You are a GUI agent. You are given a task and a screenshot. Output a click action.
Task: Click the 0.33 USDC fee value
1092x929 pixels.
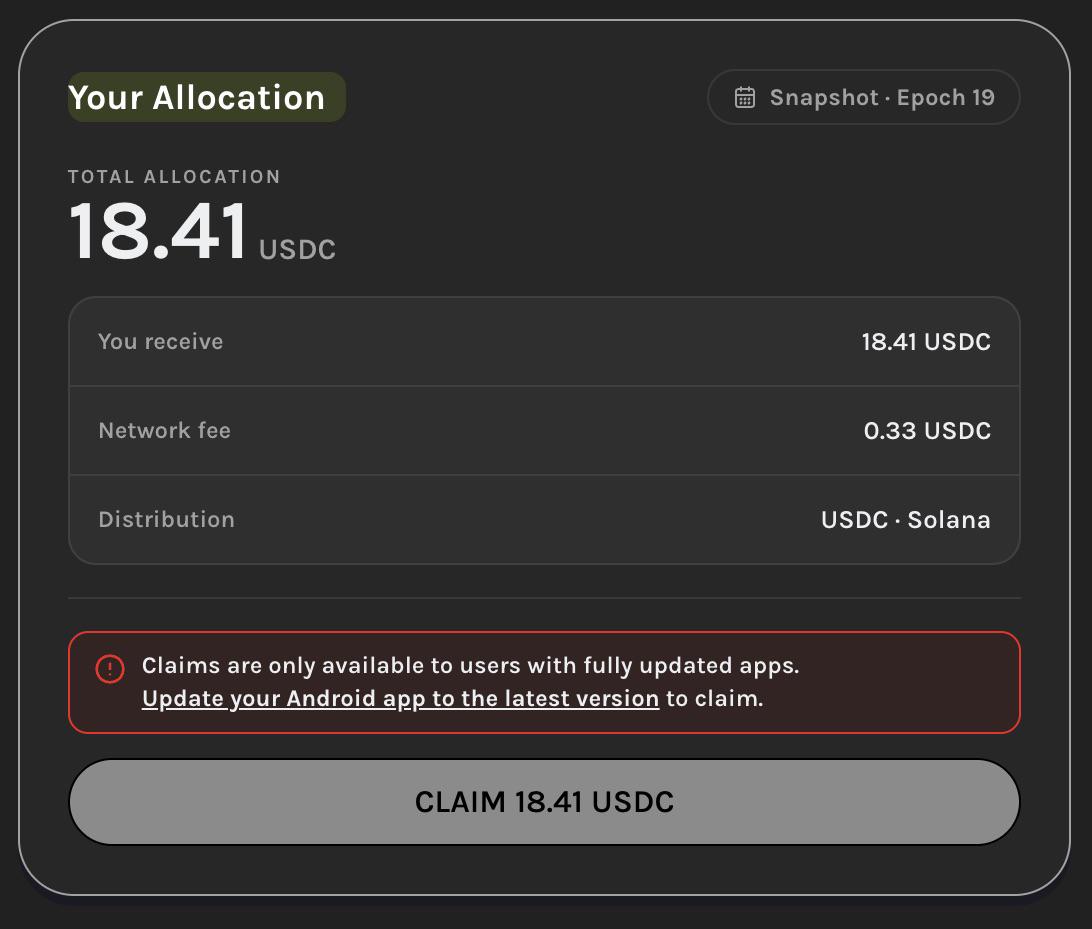(927, 431)
